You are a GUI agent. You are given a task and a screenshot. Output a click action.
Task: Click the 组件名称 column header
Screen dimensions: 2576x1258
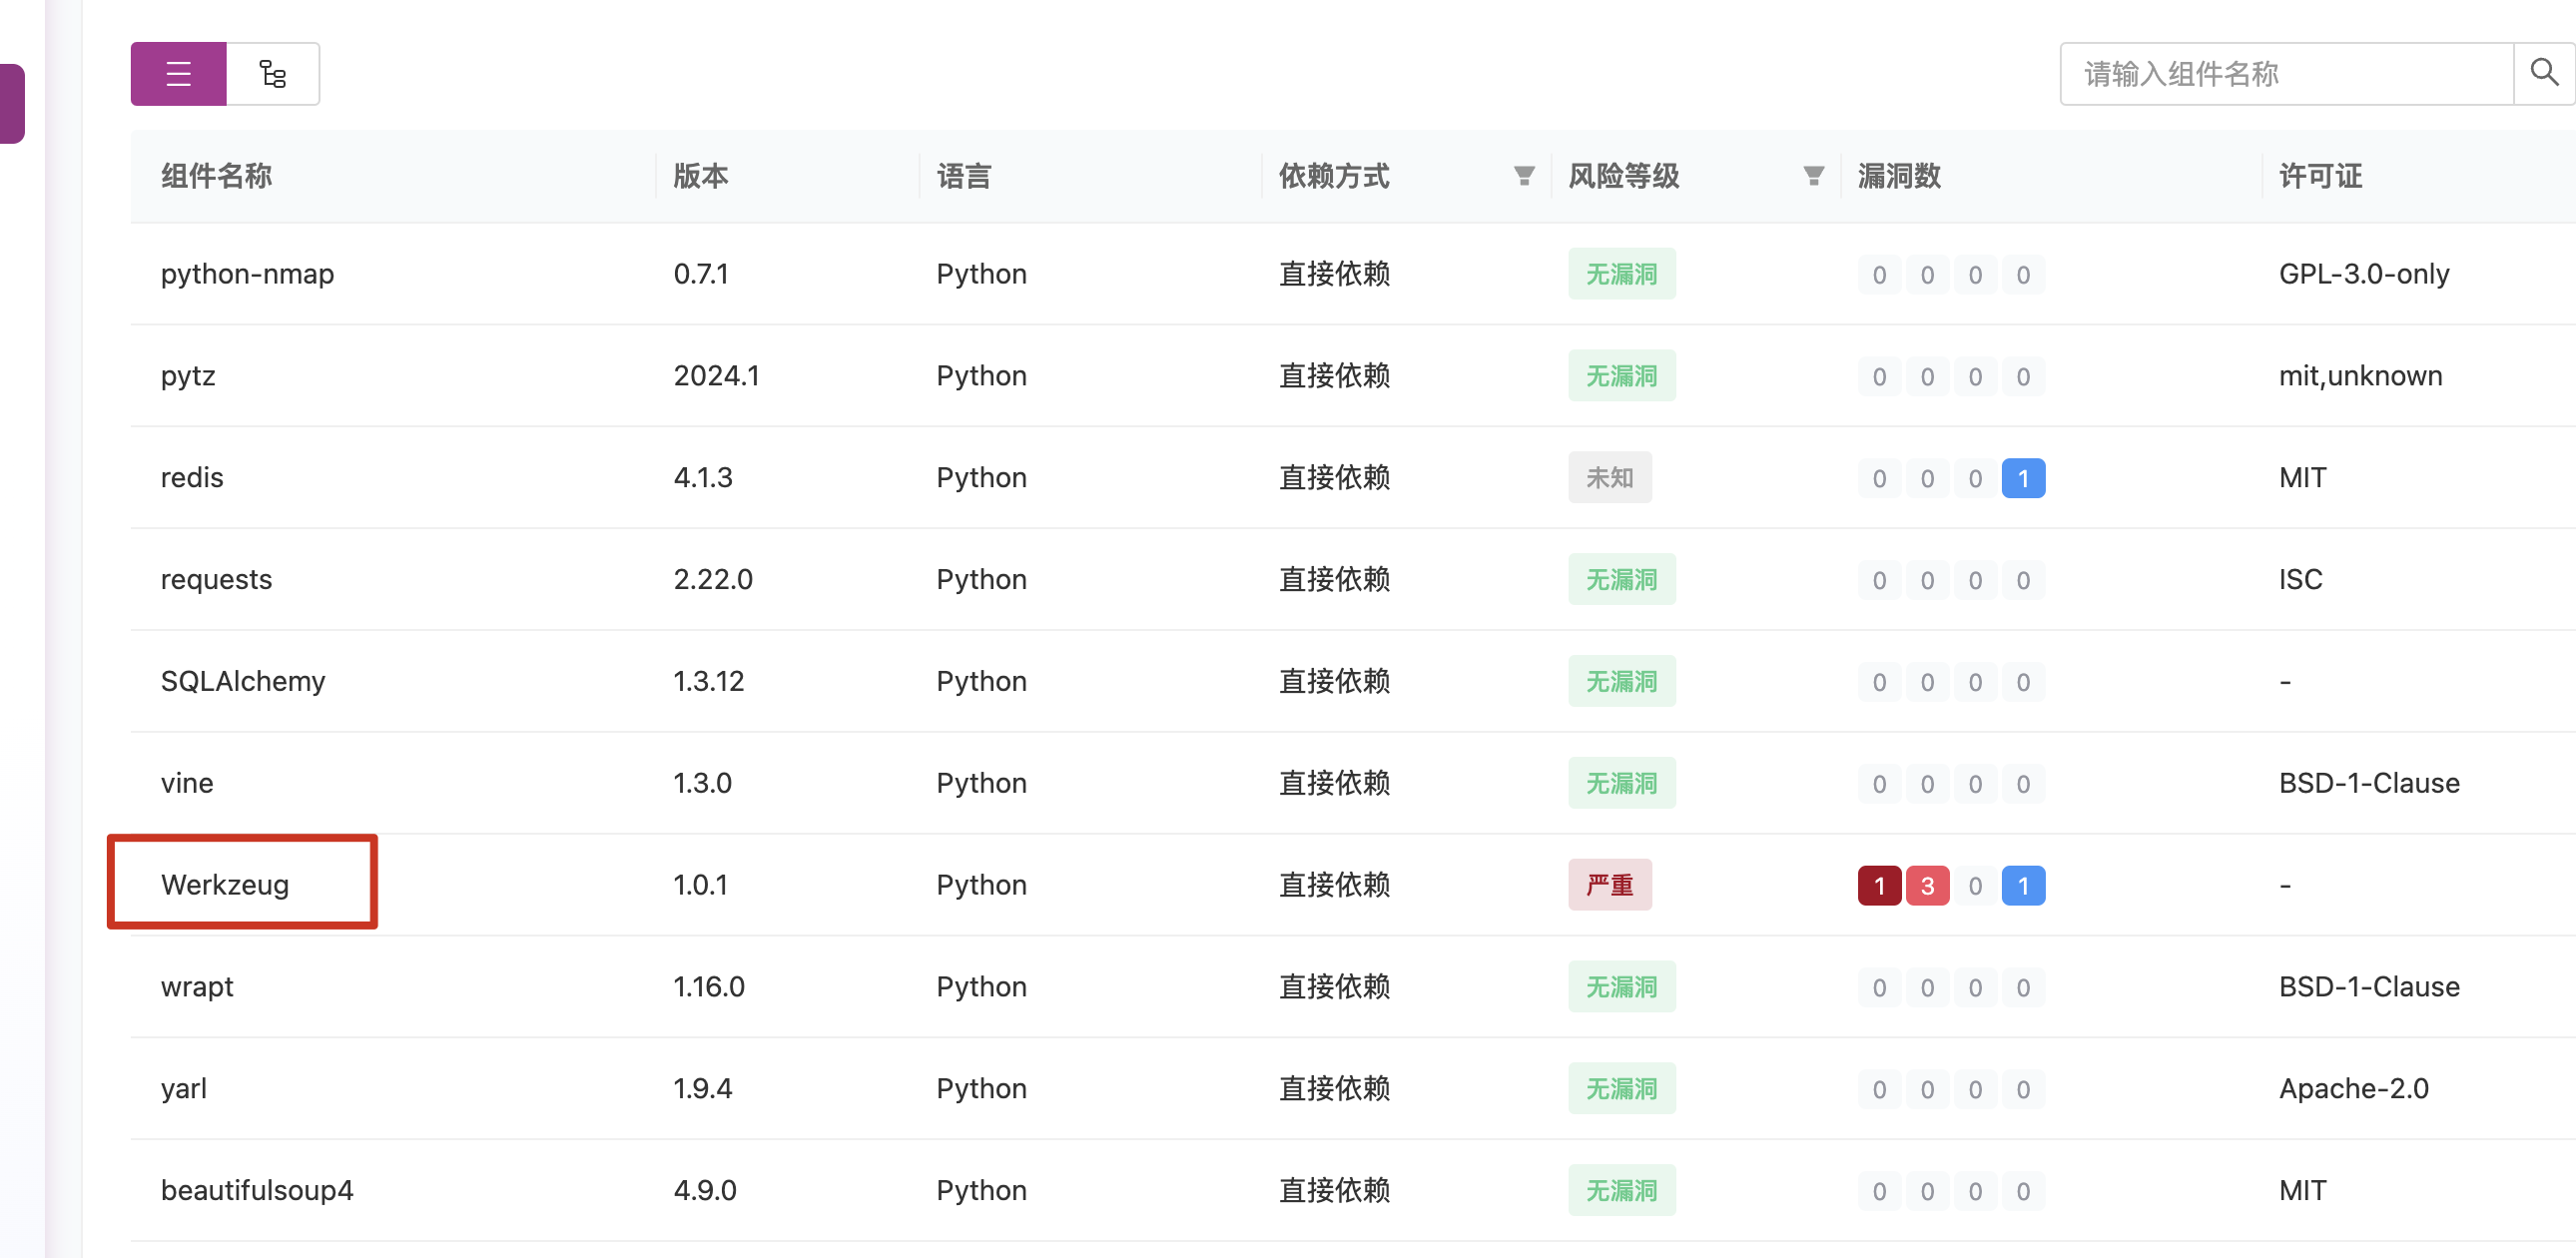pos(216,176)
